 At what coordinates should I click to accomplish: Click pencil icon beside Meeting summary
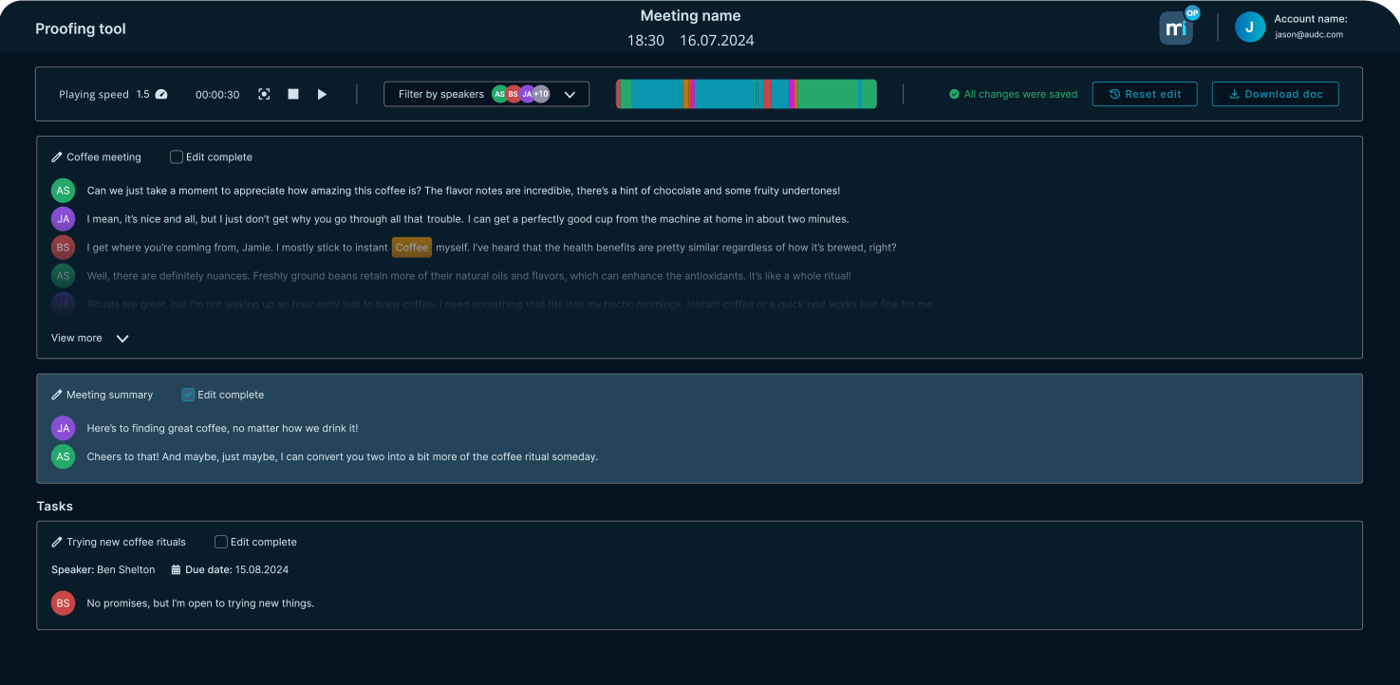click(57, 395)
